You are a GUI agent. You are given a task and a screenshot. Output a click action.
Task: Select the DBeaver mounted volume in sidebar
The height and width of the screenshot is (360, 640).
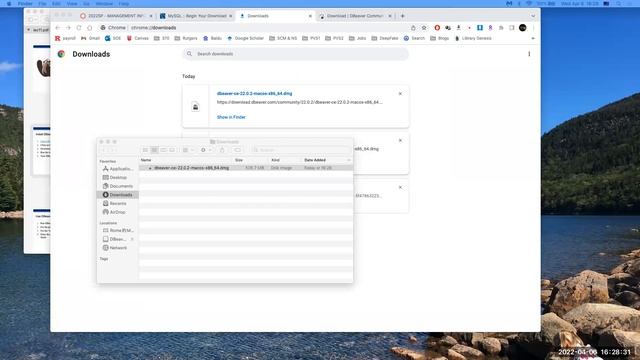pyautogui.click(x=114, y=239)
